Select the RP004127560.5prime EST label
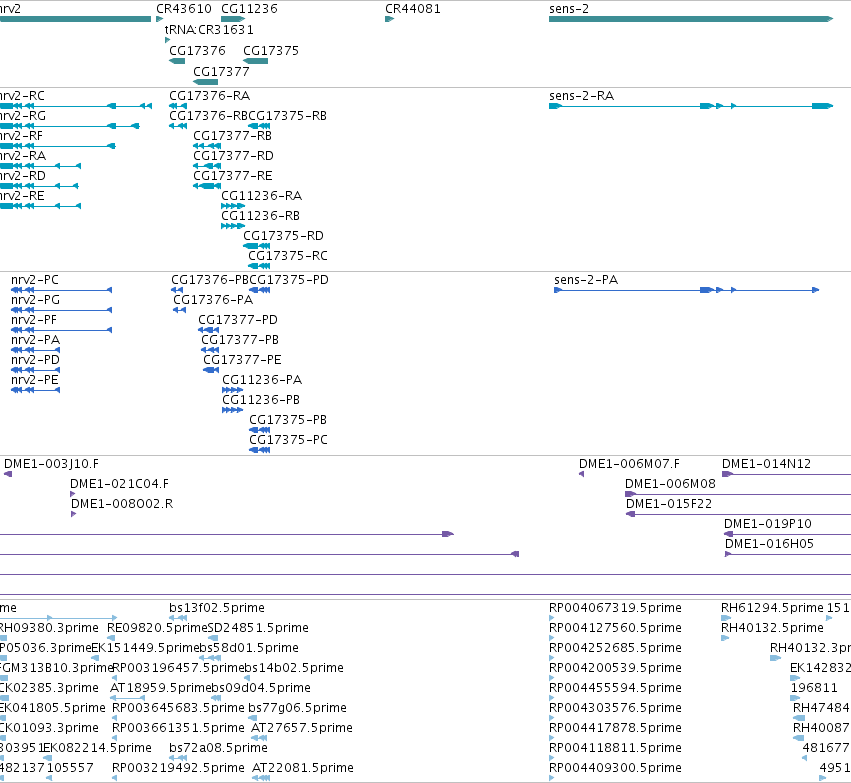 615,628
